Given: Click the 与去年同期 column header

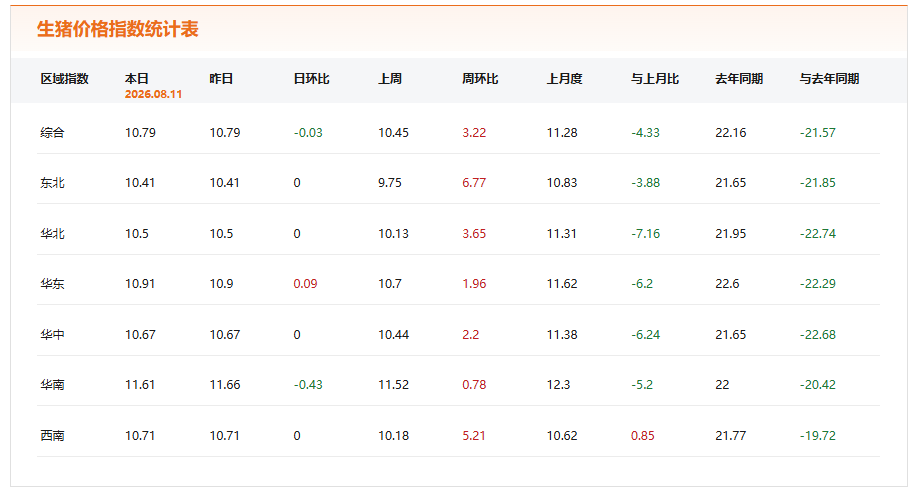Looking at the screenshot, I should [829, 79].
